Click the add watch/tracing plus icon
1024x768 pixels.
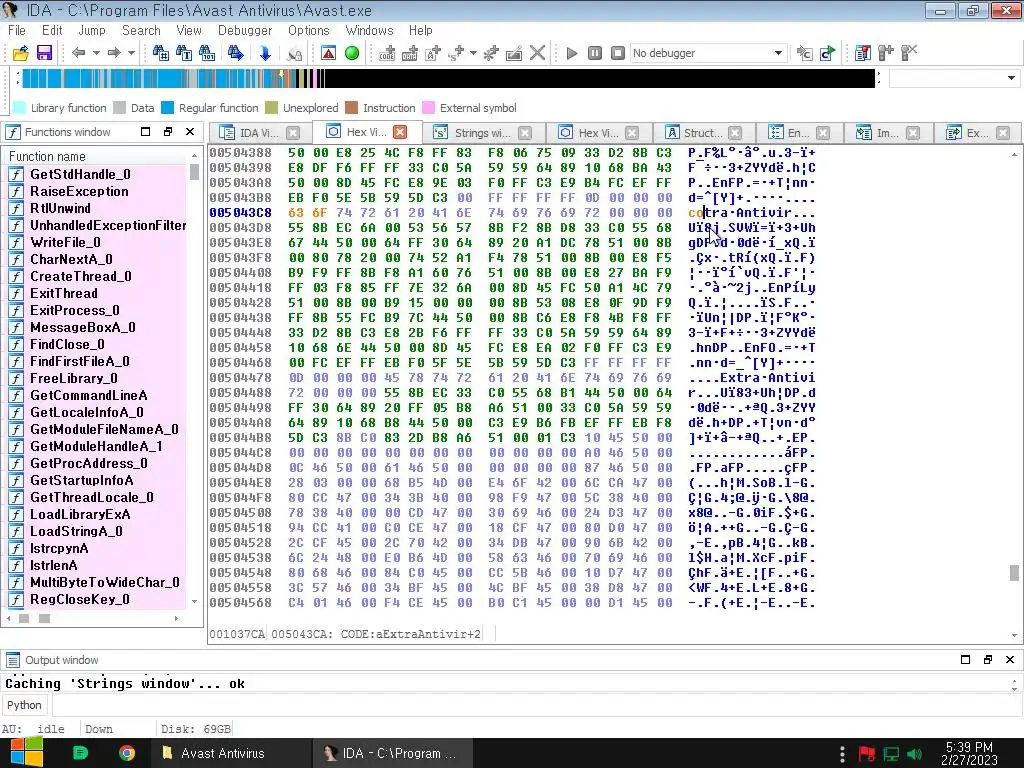886,53
